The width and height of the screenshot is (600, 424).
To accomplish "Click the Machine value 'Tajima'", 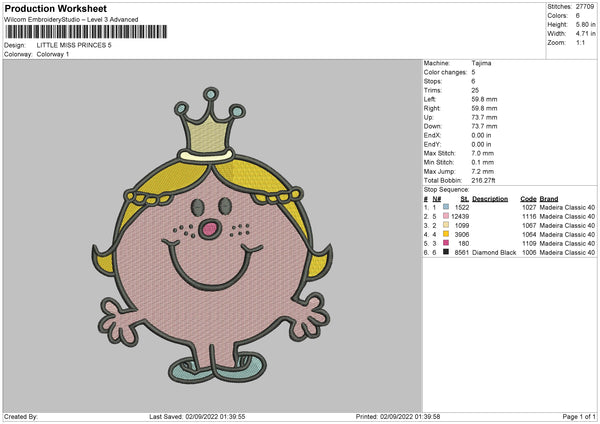I will (x=481, y=63).
